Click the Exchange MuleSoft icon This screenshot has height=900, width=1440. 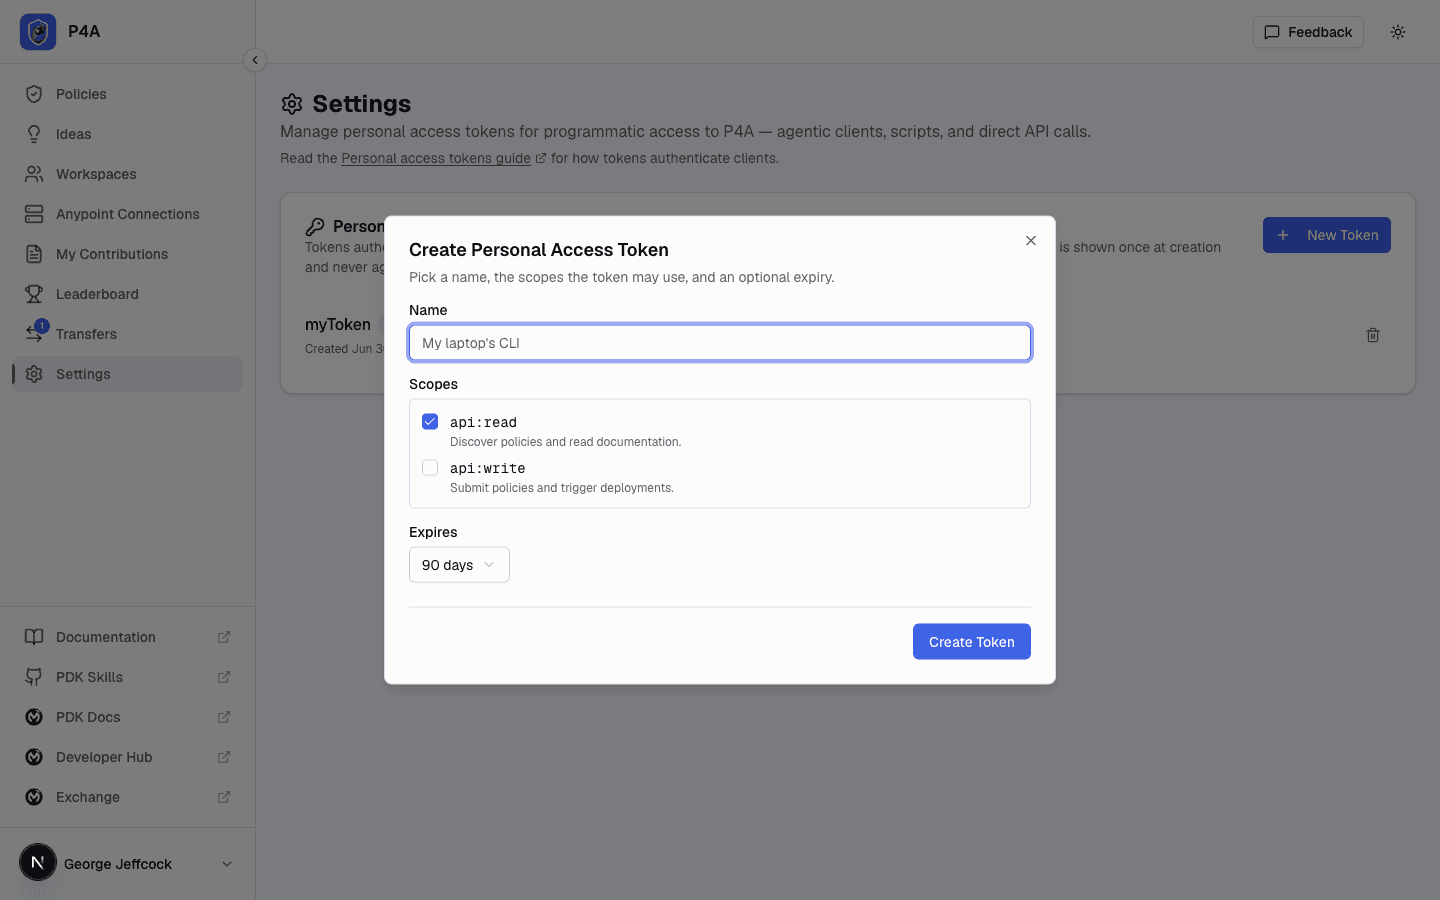(34, 797)
